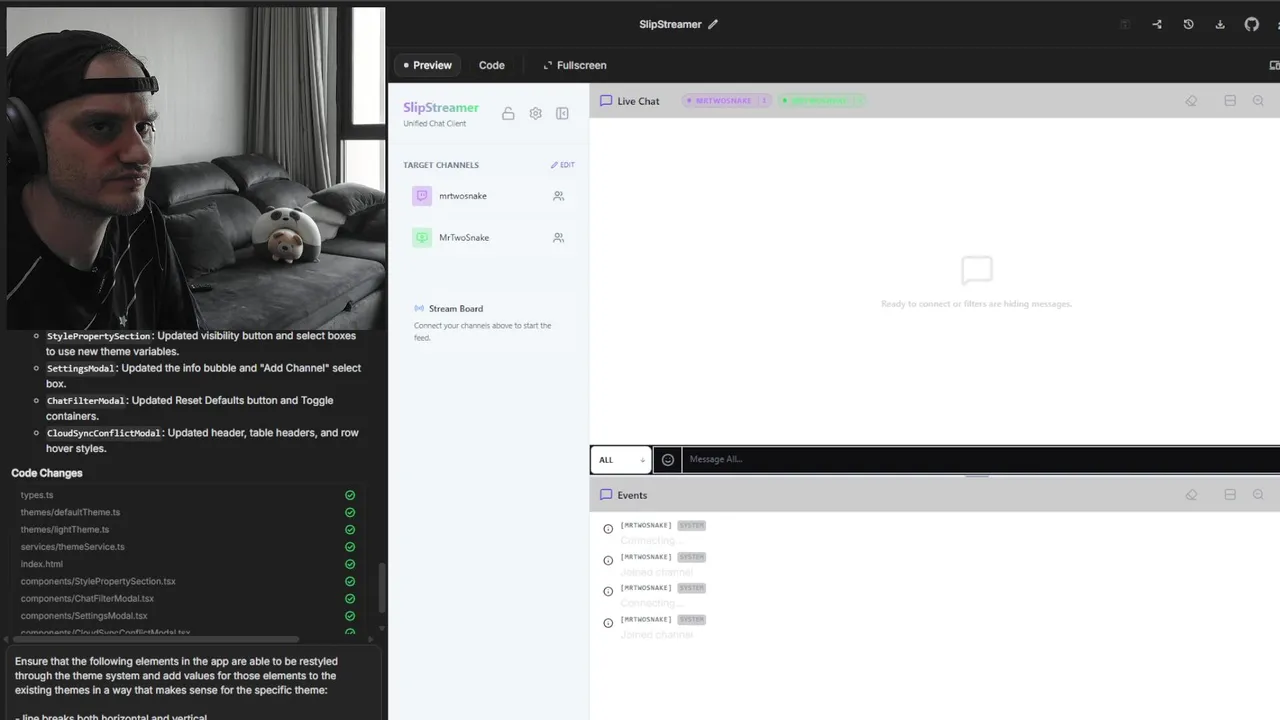Click the SlipStreamer logo in sidebar
The width and height of the screenshot is (1280, 720).
coord(441,108)
